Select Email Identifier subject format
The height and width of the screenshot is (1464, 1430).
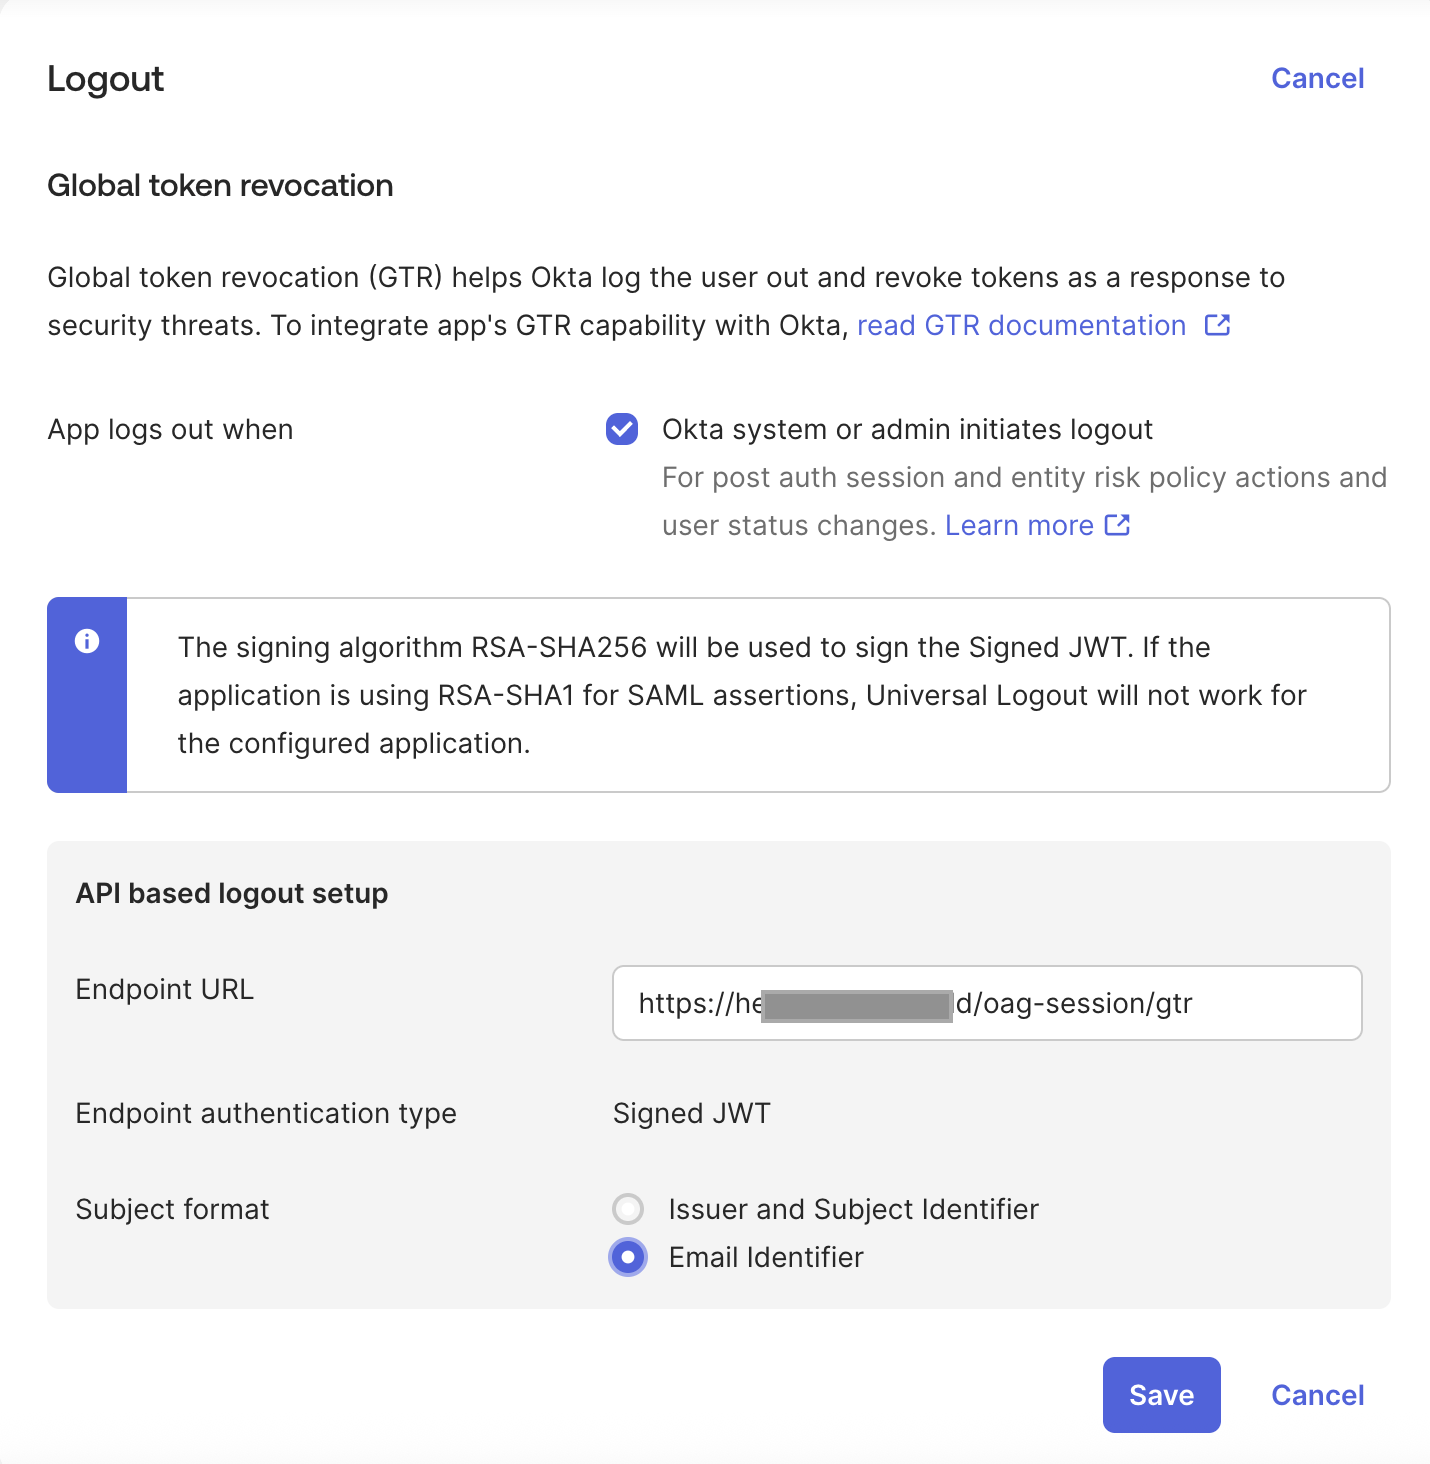[628, 1257]
